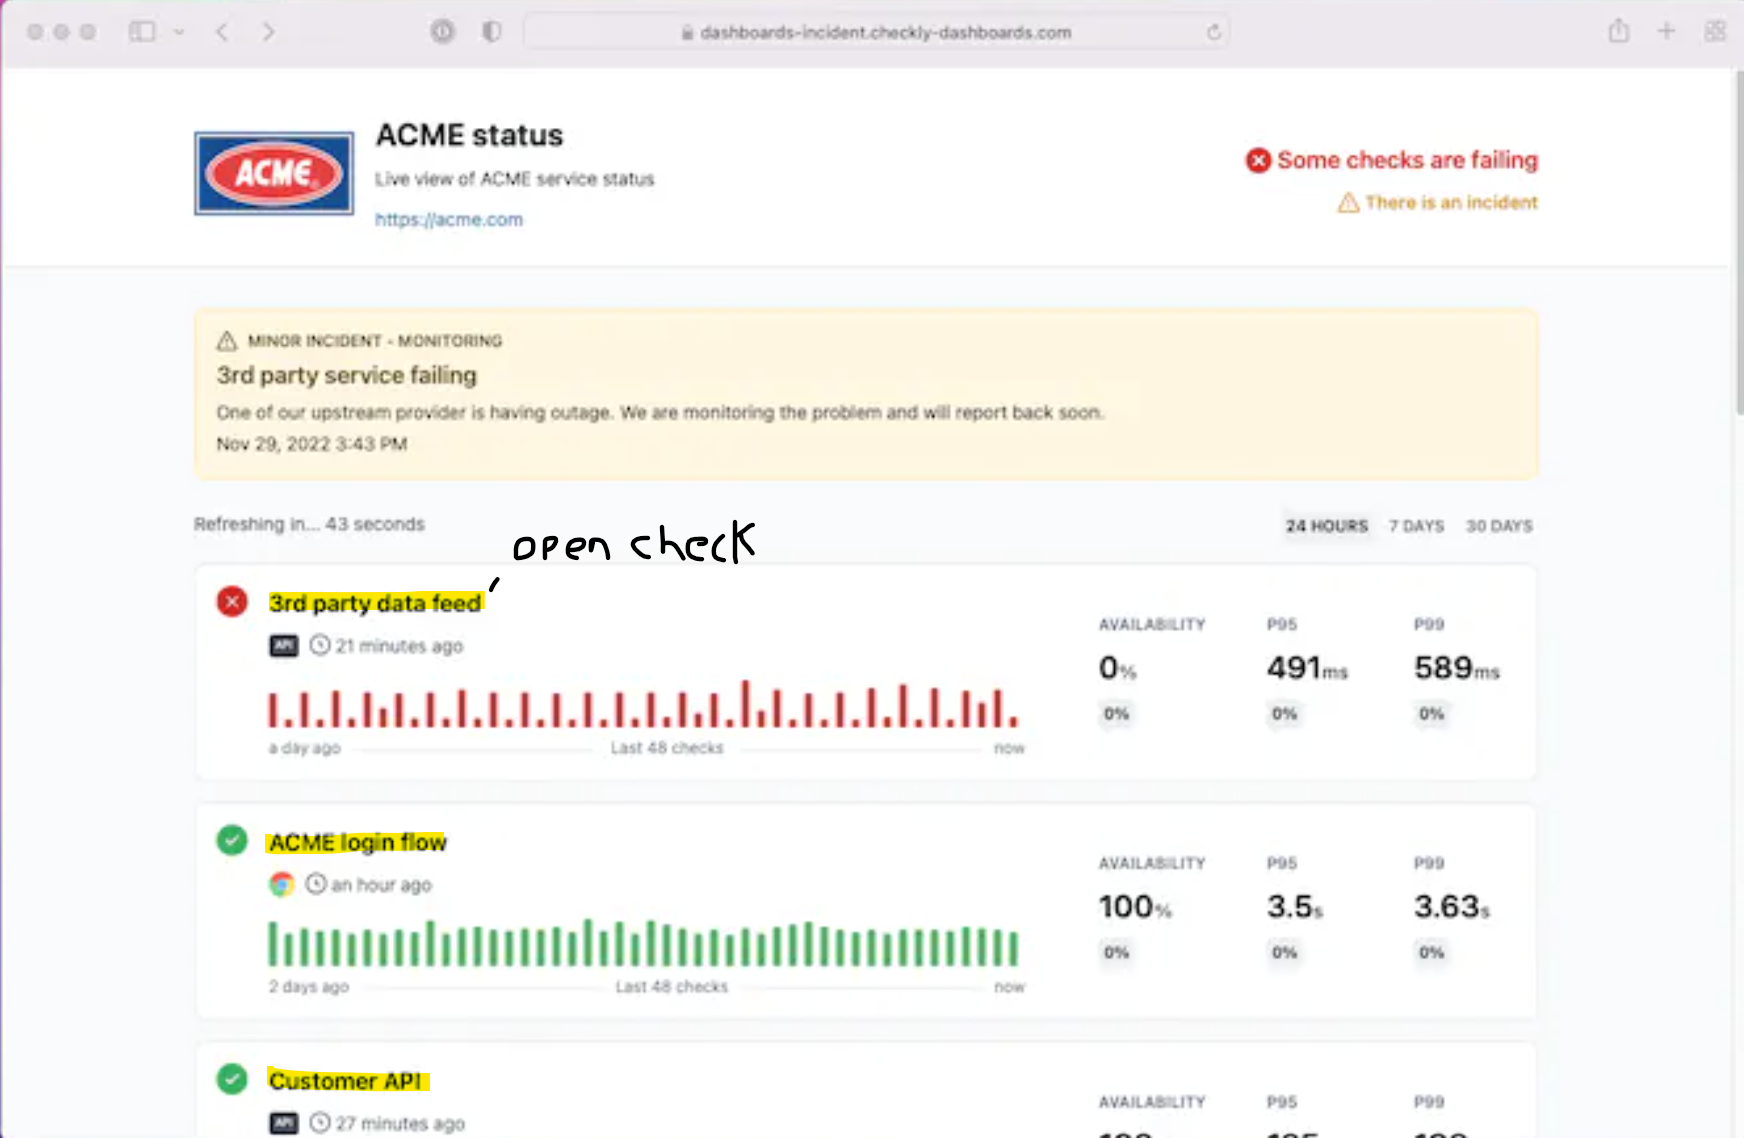Open the Safari share icon

(1618, 32)
